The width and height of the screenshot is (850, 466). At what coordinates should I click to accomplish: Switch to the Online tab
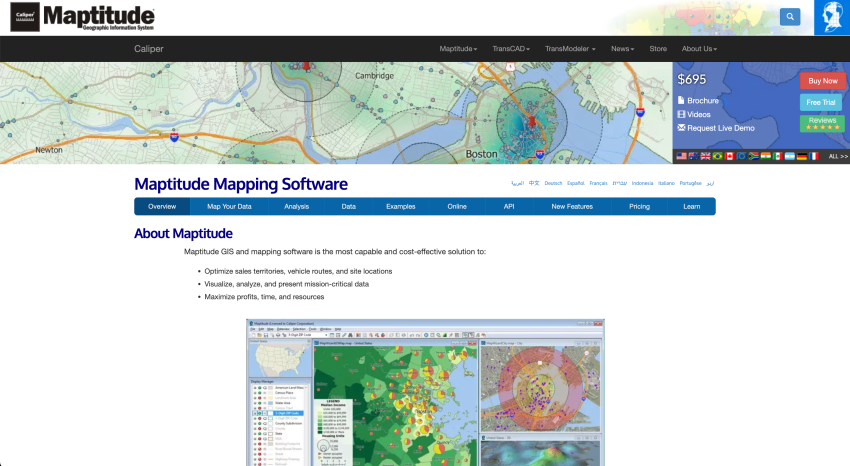coord(457,206)
